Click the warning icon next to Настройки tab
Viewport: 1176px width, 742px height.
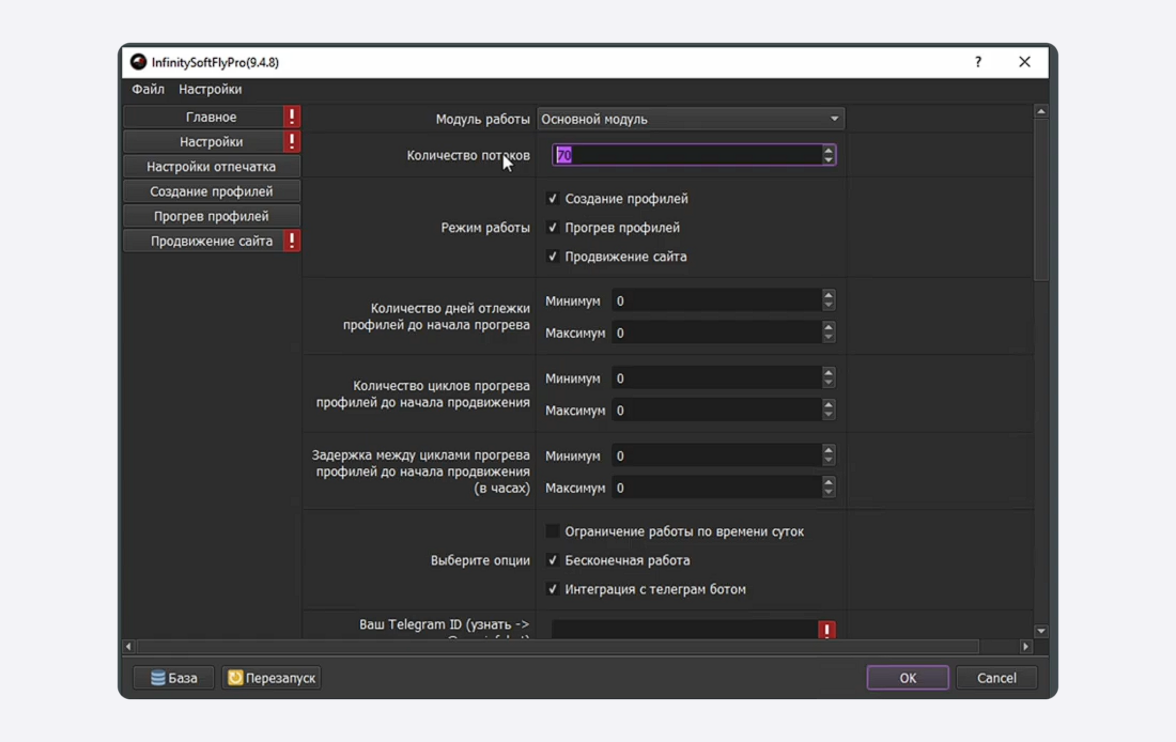coord(292,142)
